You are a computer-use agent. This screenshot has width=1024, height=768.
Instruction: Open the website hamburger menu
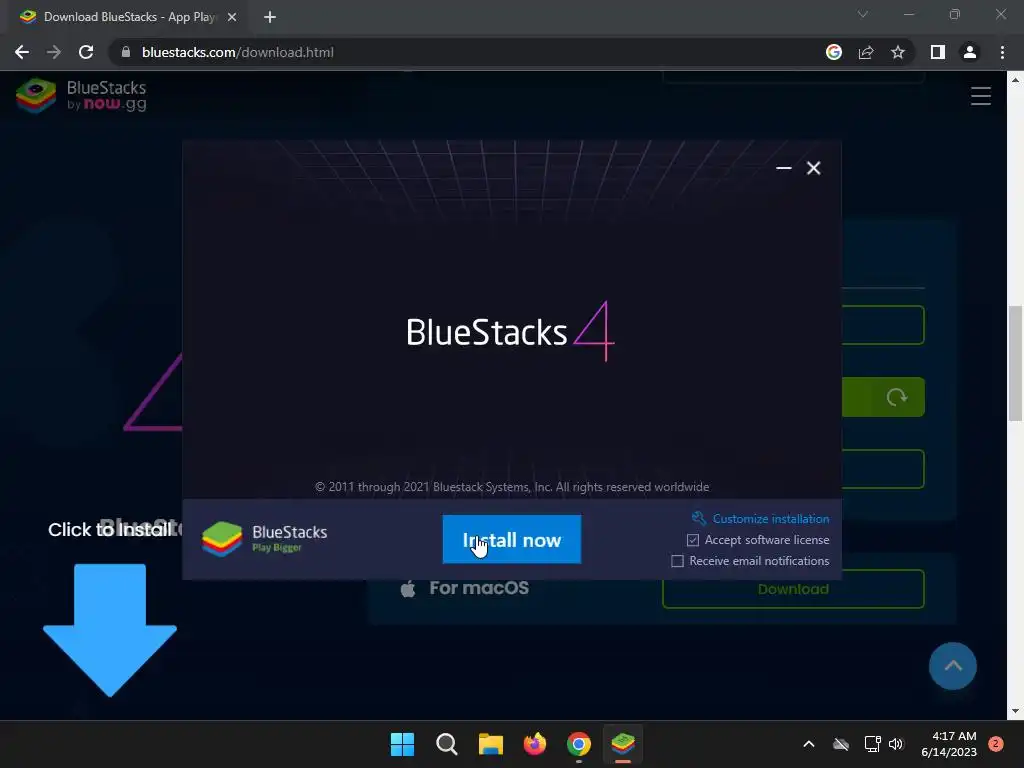980,96
